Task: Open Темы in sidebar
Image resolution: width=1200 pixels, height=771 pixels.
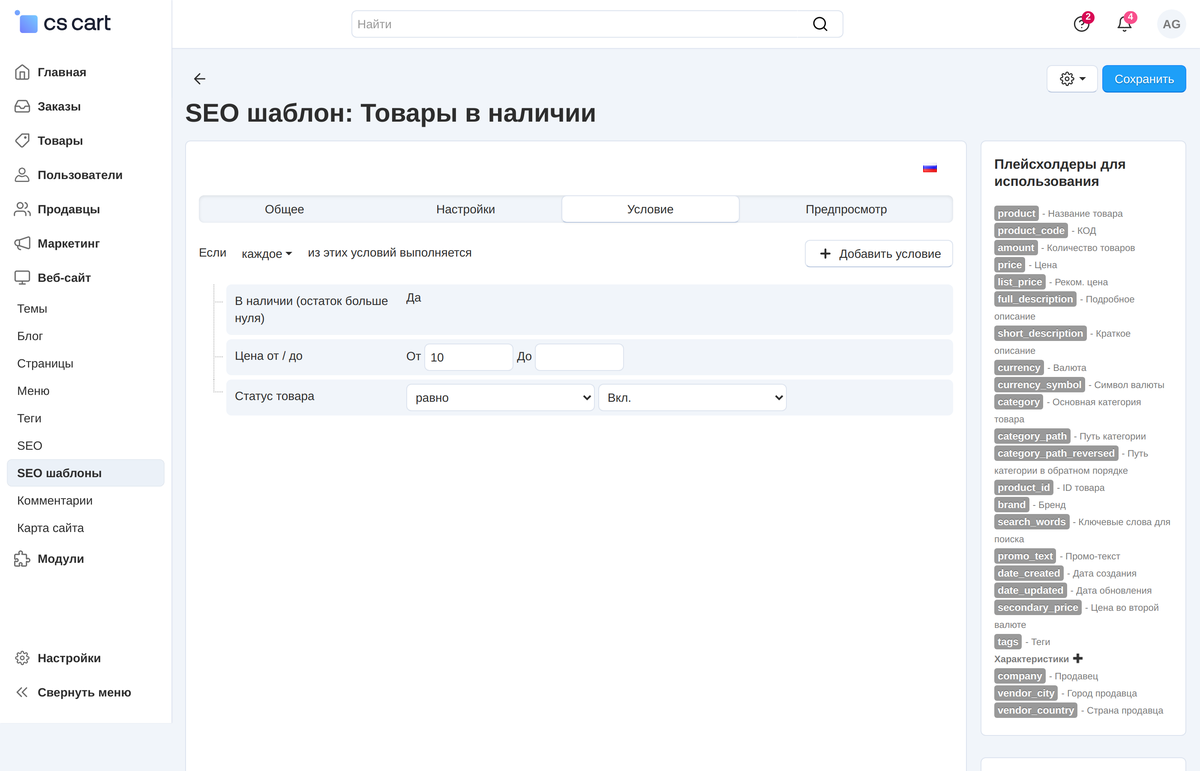Action: [x=32, y=309]
